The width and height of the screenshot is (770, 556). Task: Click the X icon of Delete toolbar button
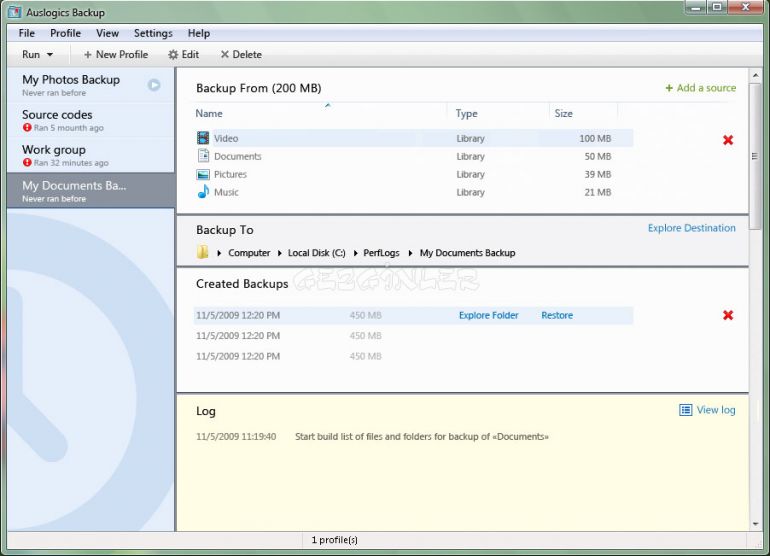224,54
